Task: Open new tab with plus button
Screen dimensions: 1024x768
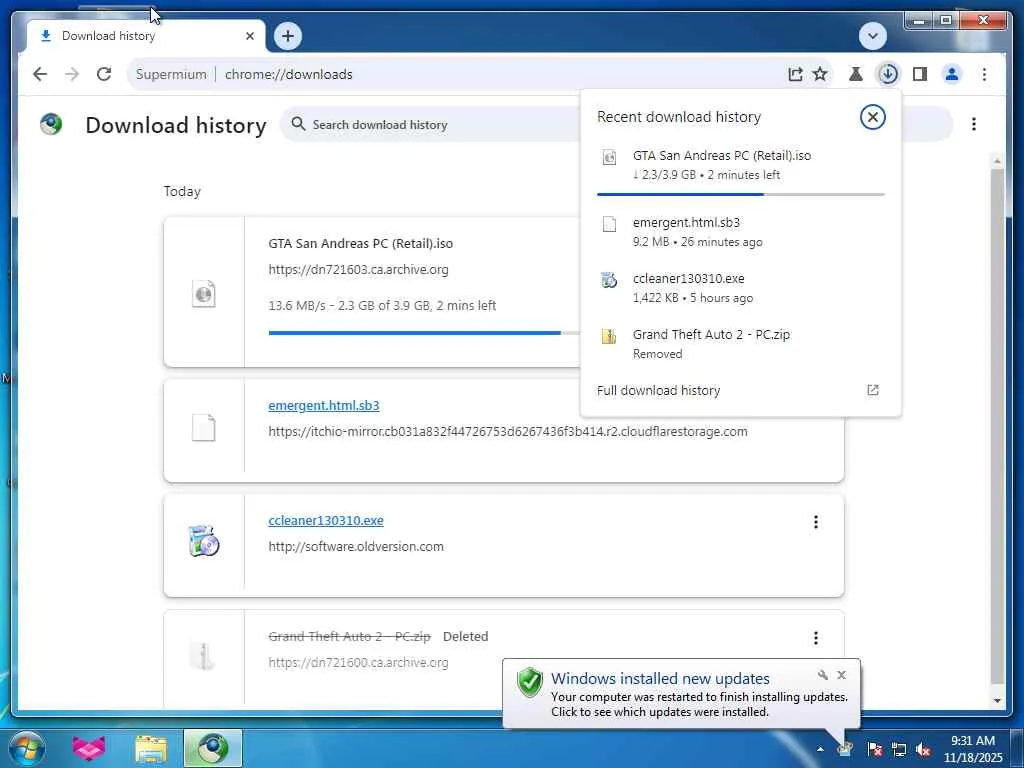Action: tap(287, 36)
